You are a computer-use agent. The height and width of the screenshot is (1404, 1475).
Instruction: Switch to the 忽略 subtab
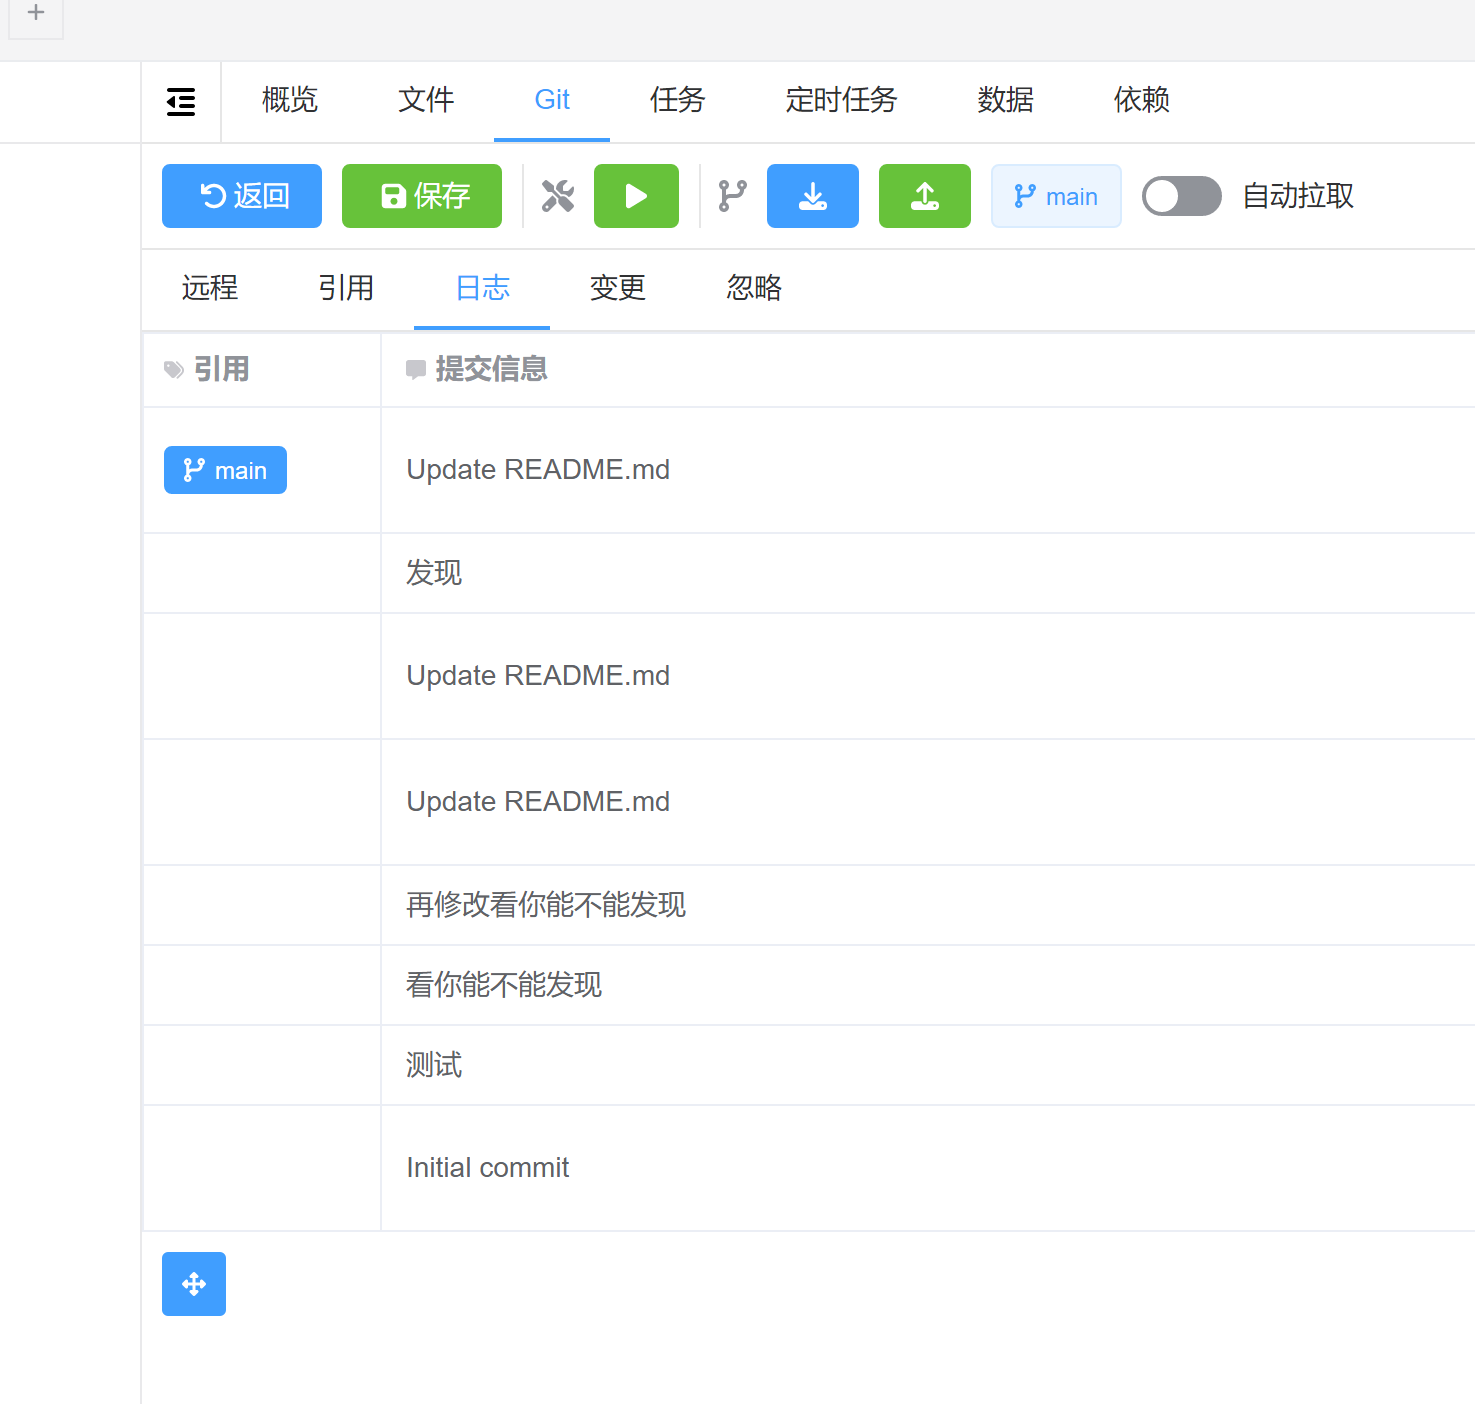point(753,289)
